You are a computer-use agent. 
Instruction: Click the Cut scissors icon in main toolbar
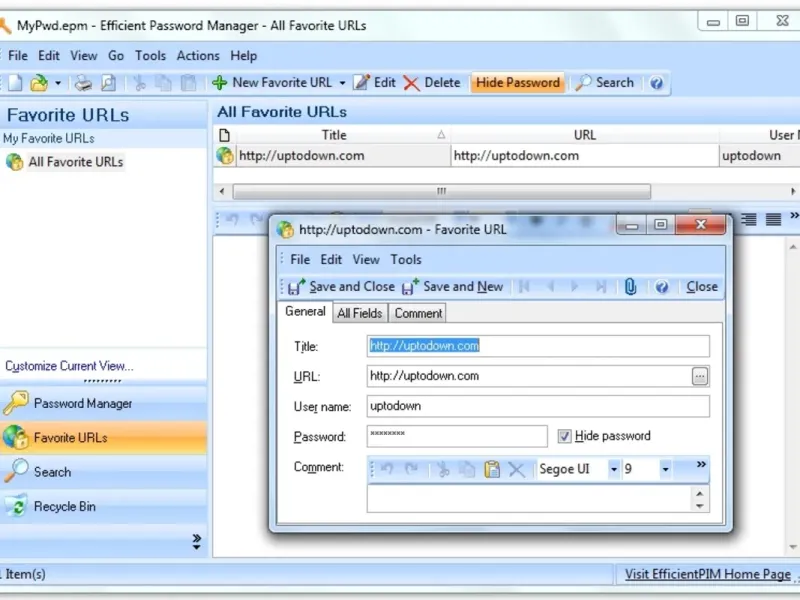pos(139,83)
